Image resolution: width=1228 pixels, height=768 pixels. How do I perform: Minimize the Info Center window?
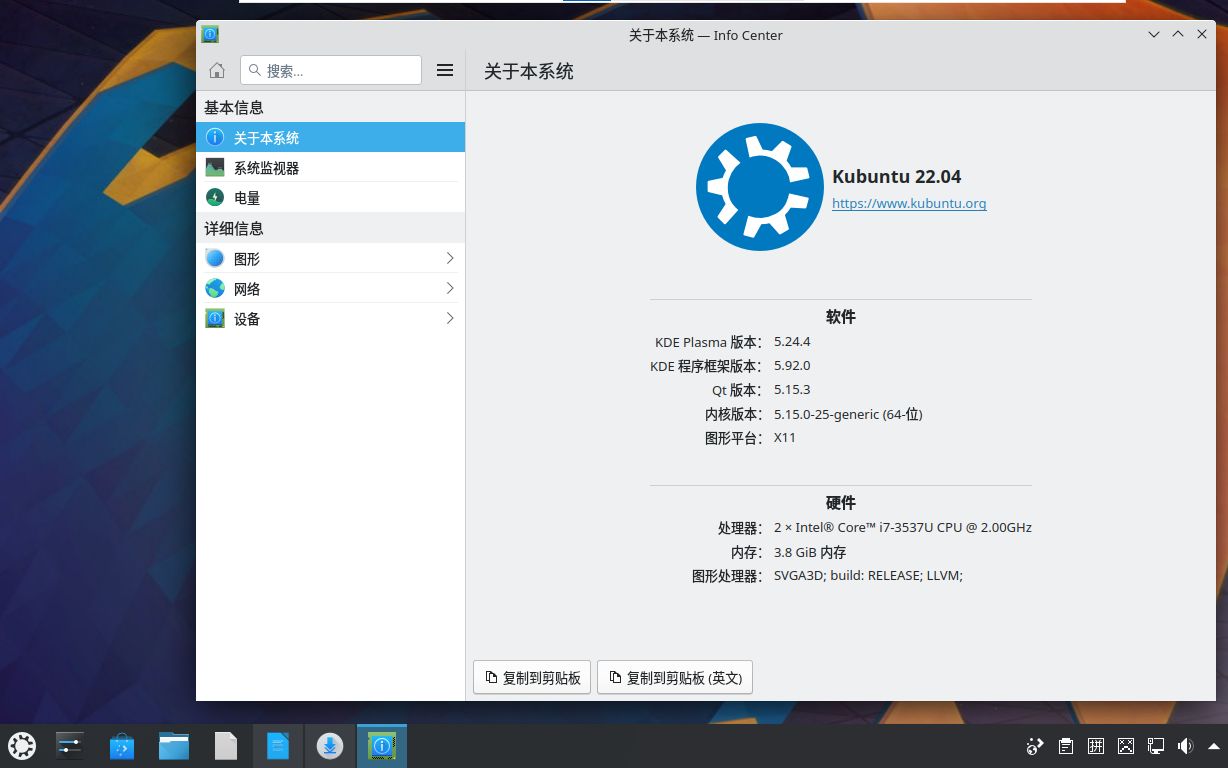tap(1154, 34)
